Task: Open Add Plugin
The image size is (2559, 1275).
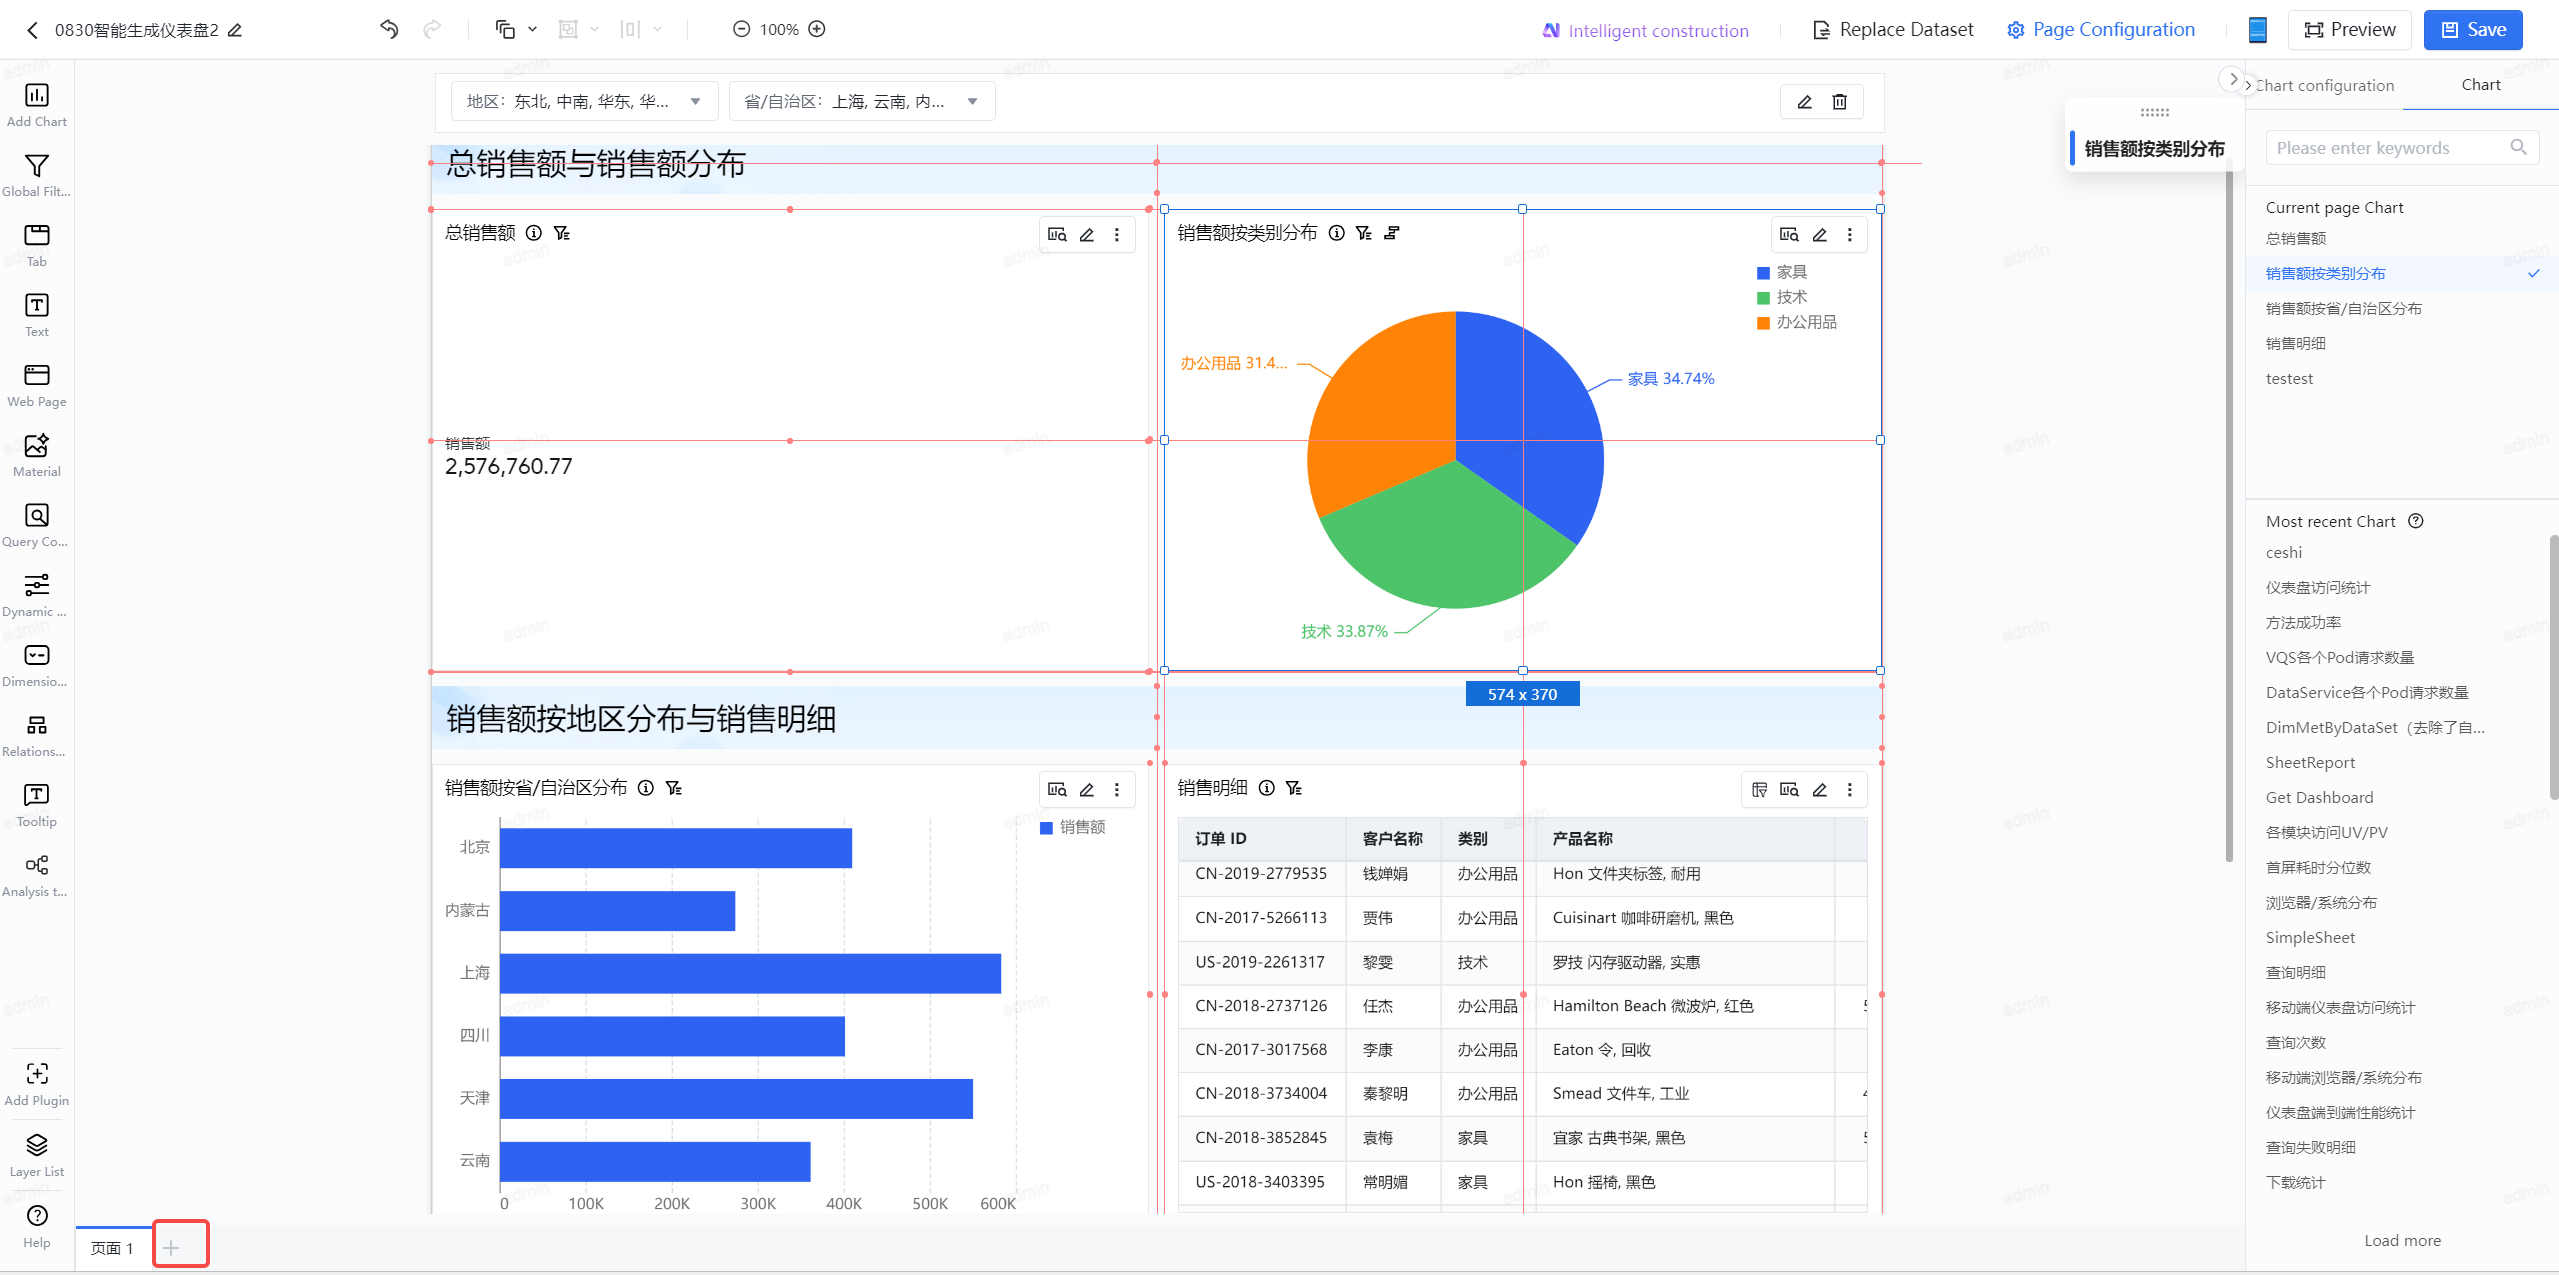Action: click(x=37, y=1084)
